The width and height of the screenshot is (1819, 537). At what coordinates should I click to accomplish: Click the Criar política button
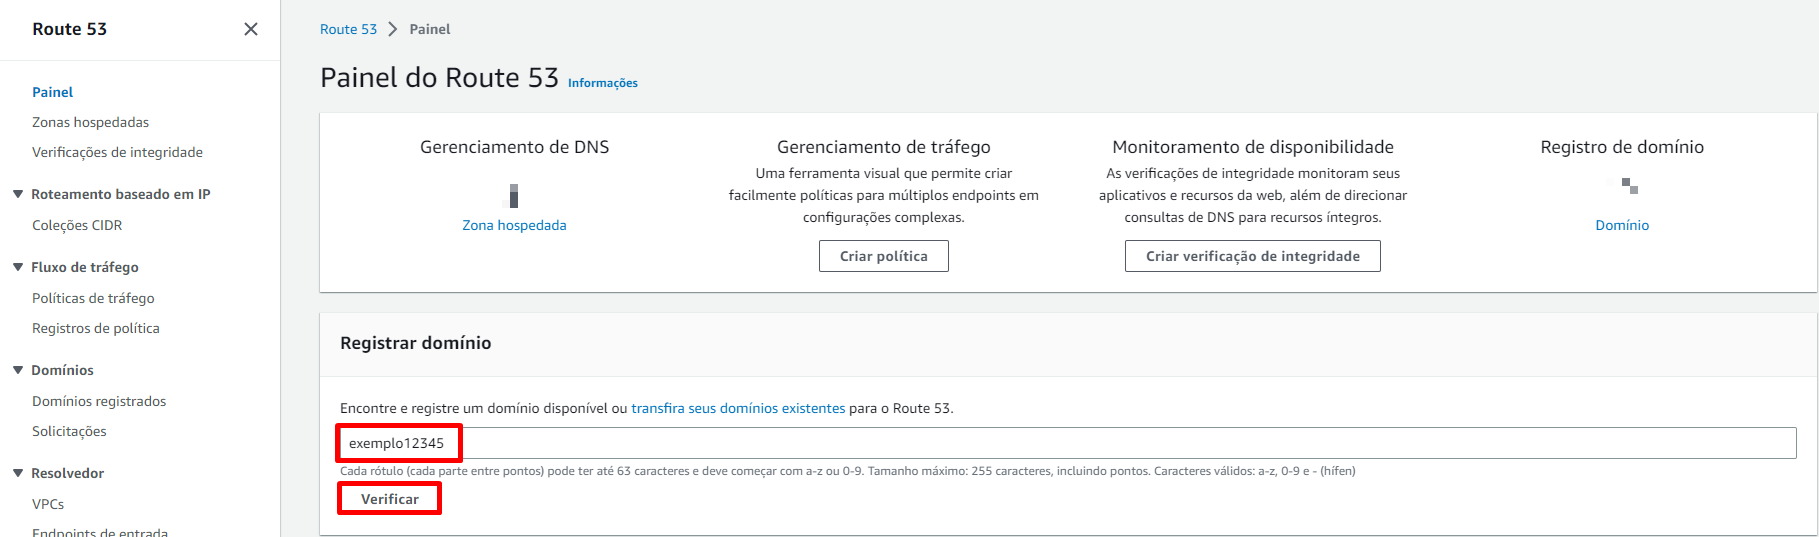[x=883, y=256]
